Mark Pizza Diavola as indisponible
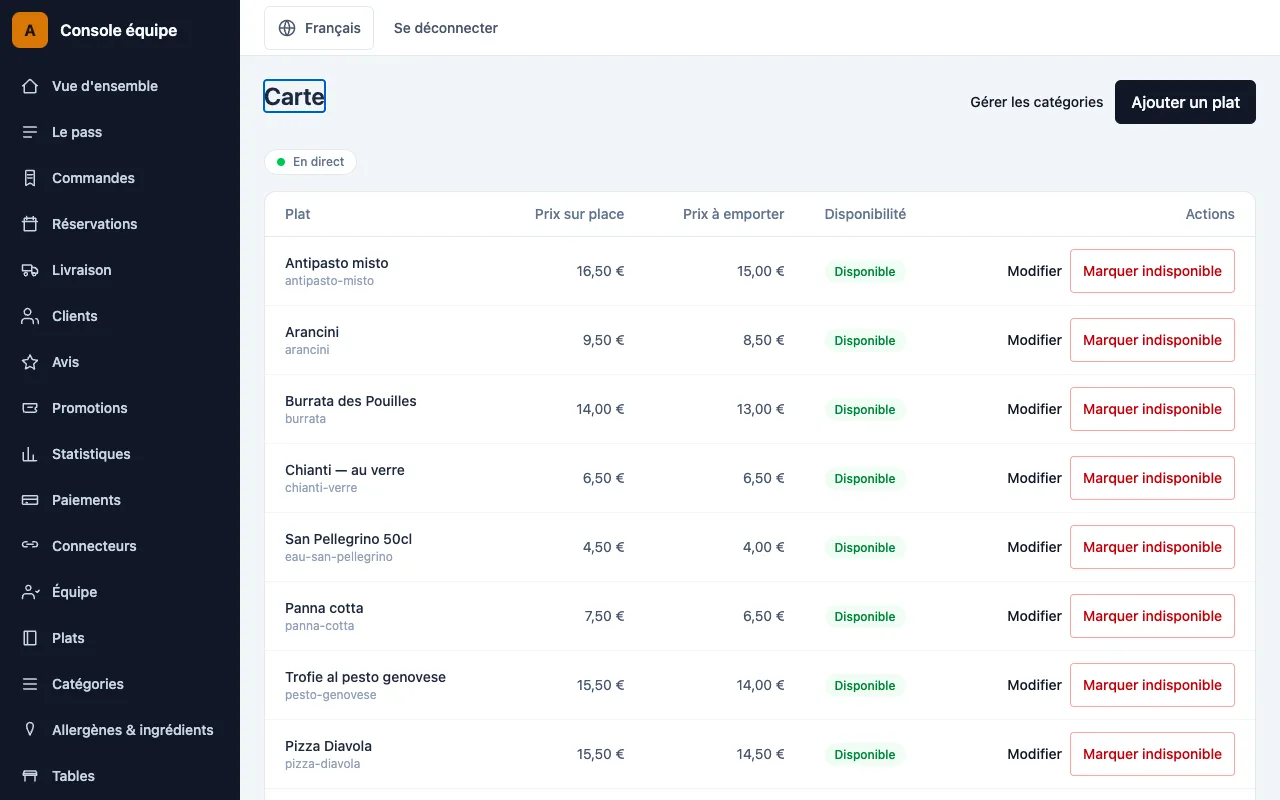This screenshot has height=800, width=1280. pyautogui.click(x=1152, y=754)
